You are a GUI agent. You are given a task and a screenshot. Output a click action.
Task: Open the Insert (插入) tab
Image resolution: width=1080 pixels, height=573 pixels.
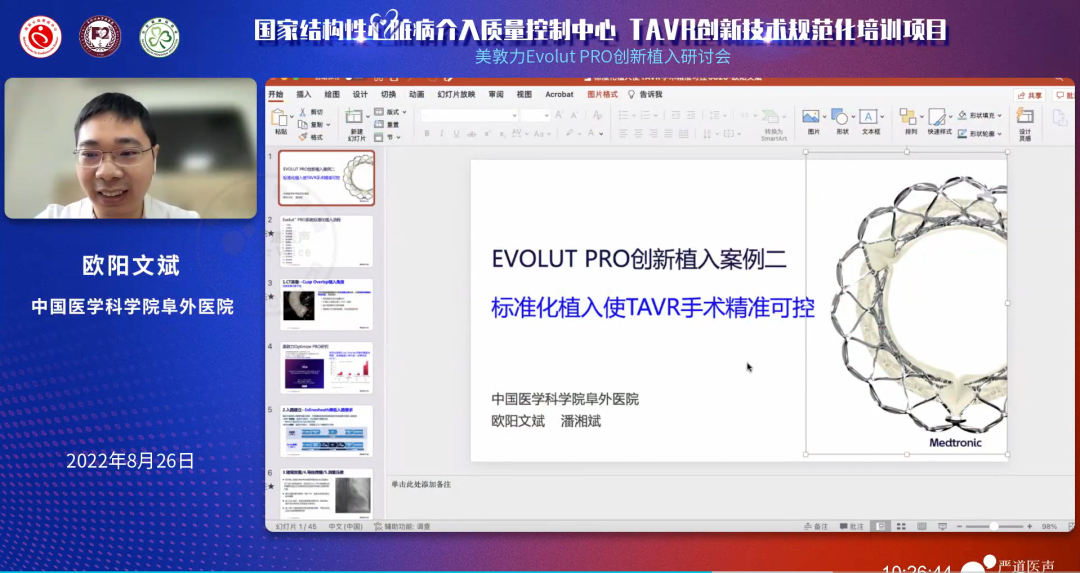tap(304, 94)
